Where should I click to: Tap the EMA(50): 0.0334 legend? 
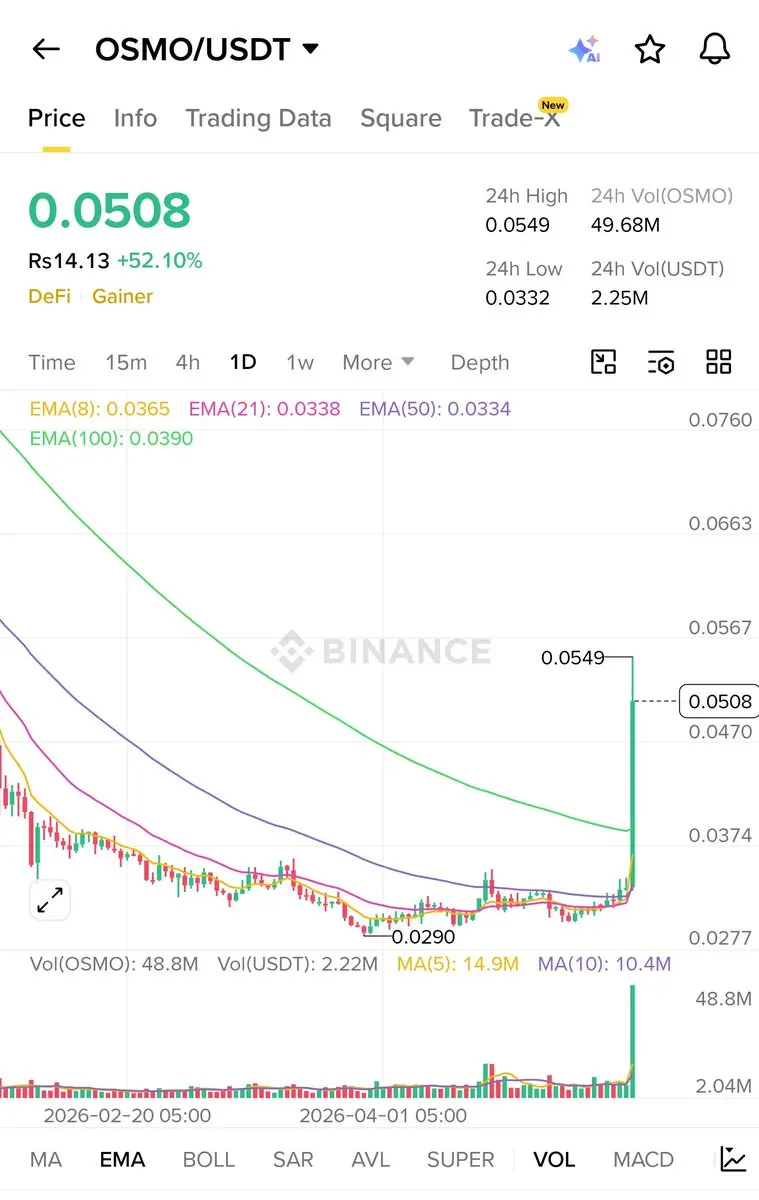[x=435, y=408]
